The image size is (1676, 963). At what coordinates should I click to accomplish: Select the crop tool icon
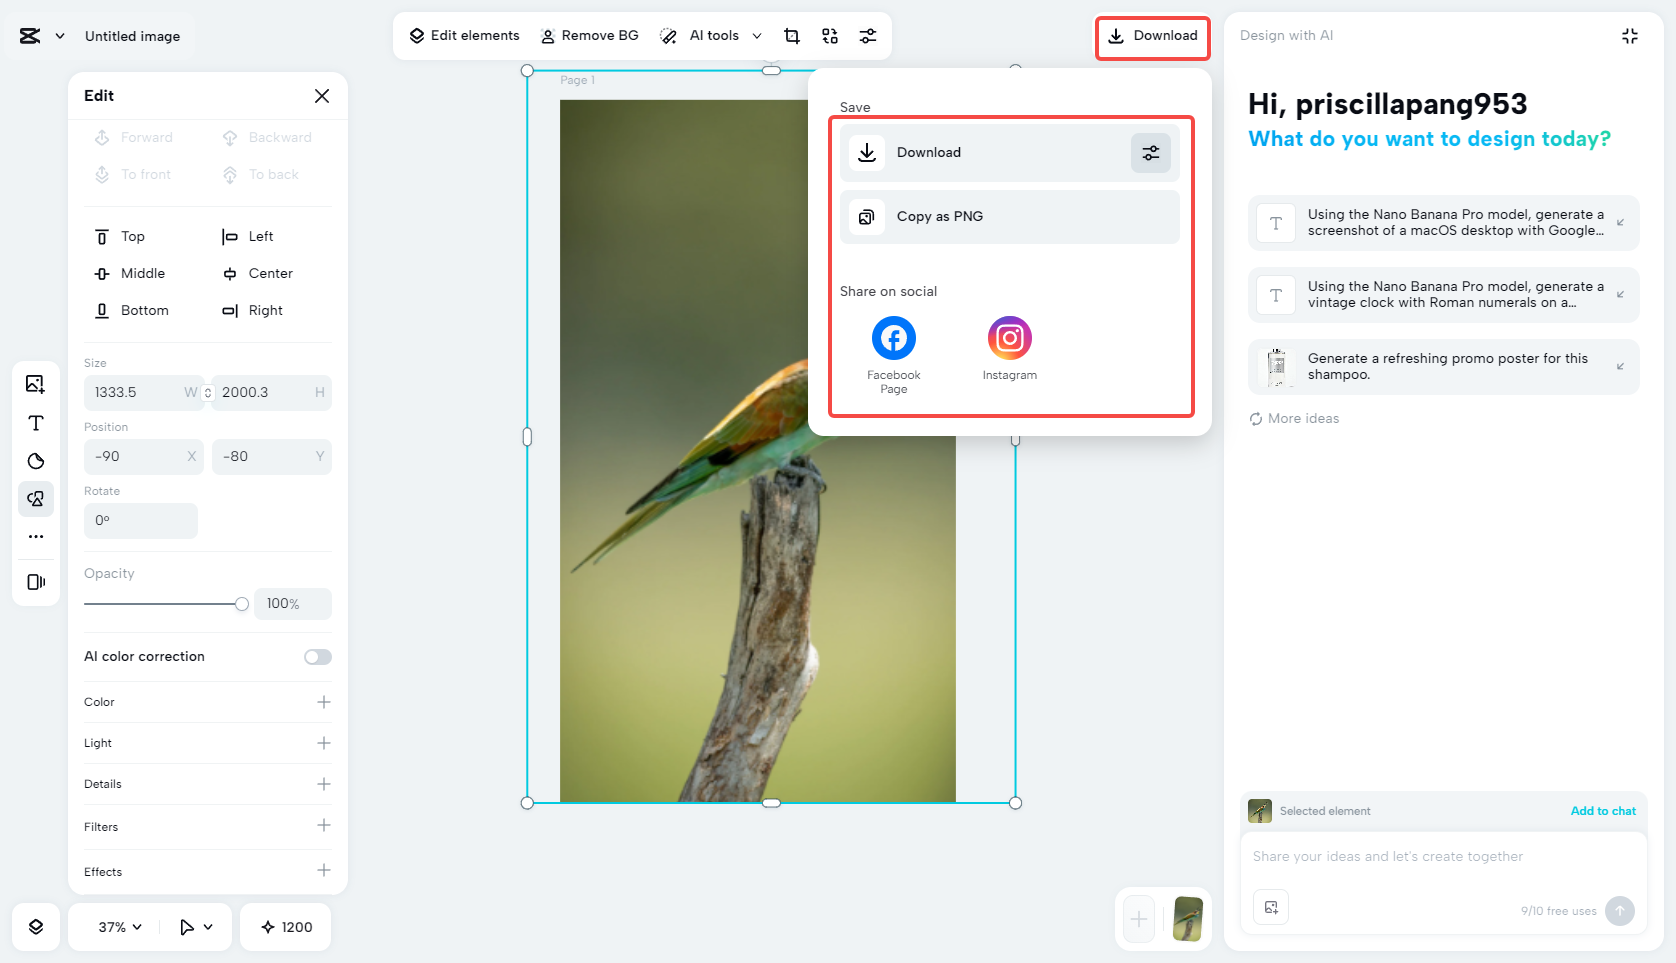pos(792,36)
